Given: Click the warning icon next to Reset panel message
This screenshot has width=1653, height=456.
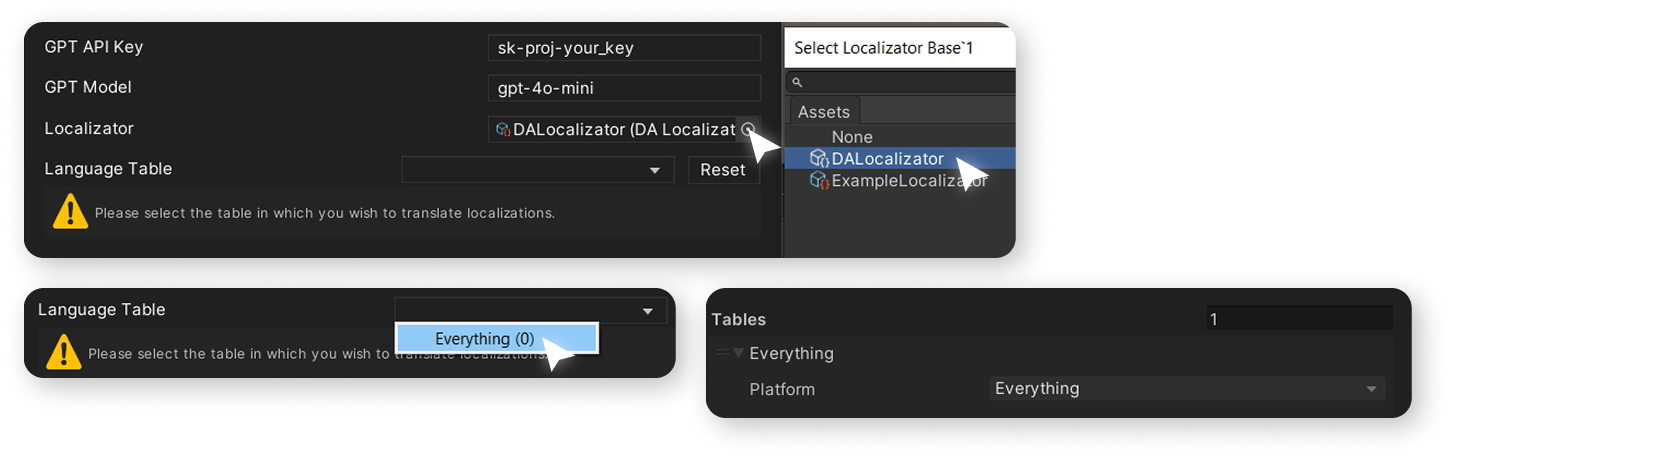Looking at the screenshot, I should pos(70,212).
